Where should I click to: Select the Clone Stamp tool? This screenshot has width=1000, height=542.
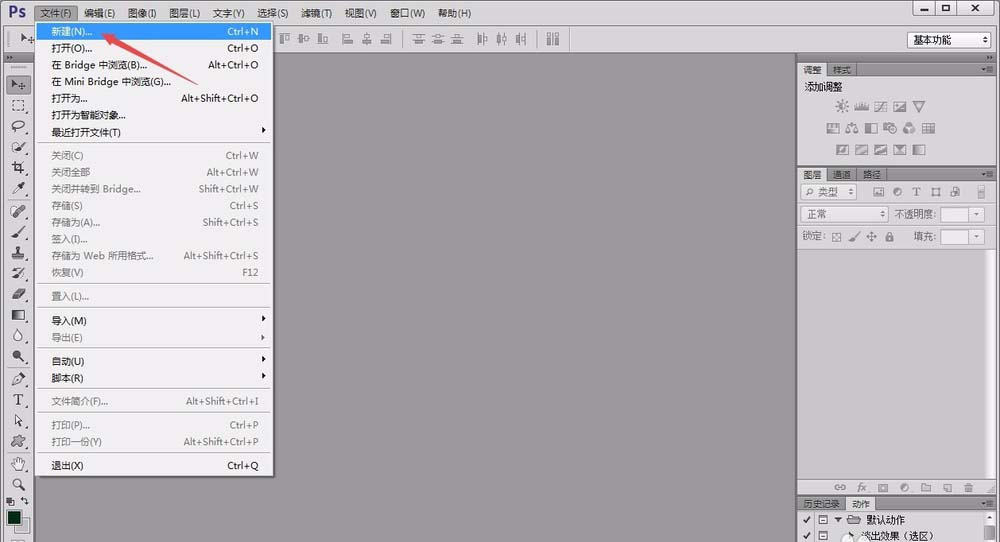point(18,253)
